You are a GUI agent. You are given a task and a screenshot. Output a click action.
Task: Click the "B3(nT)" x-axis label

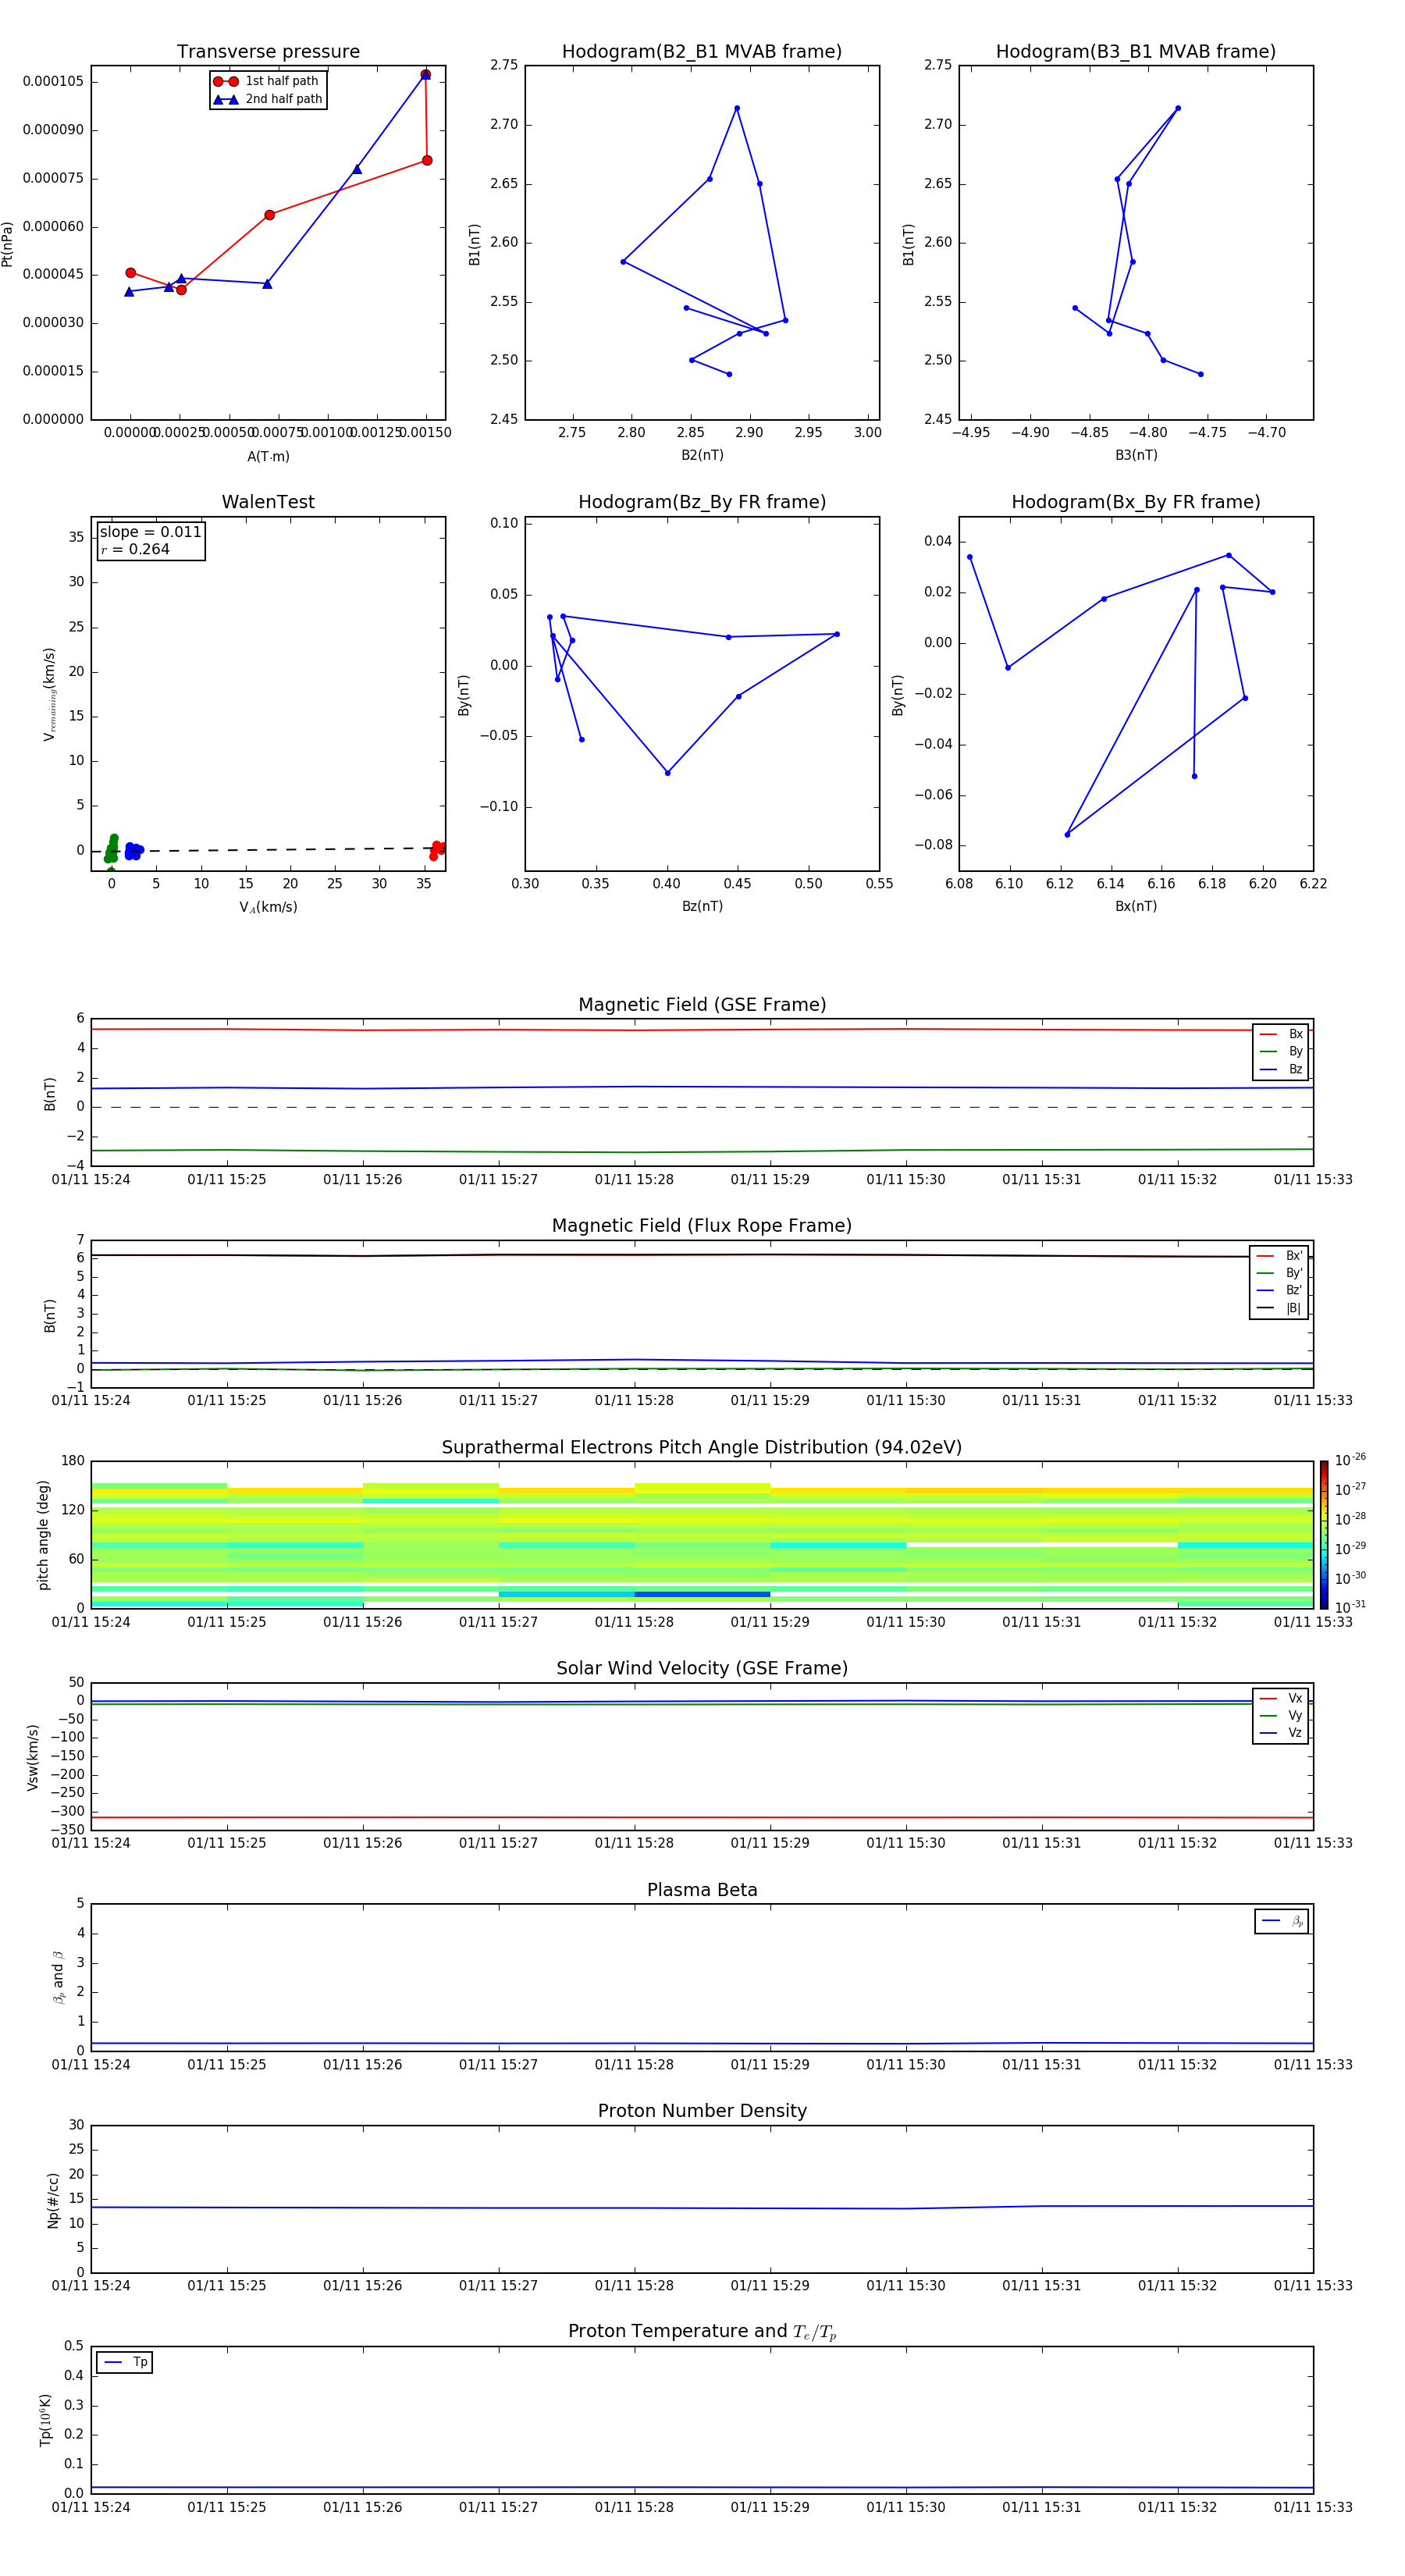pyautogui.click(x=1136, y=455)
